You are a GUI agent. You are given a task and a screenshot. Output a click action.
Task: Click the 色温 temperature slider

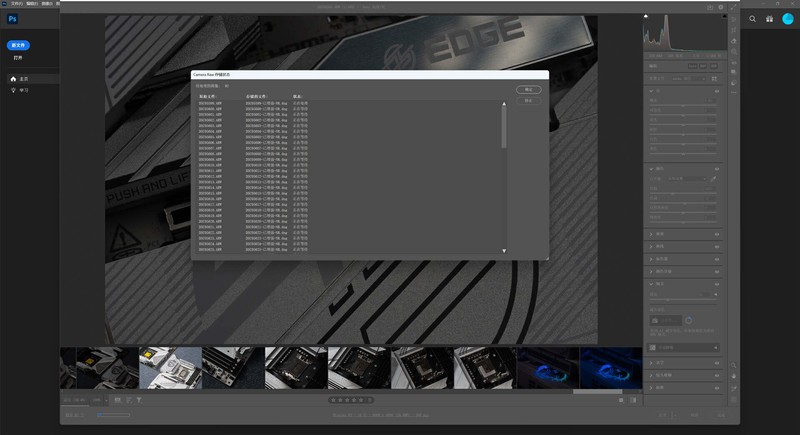pos(683,193)
